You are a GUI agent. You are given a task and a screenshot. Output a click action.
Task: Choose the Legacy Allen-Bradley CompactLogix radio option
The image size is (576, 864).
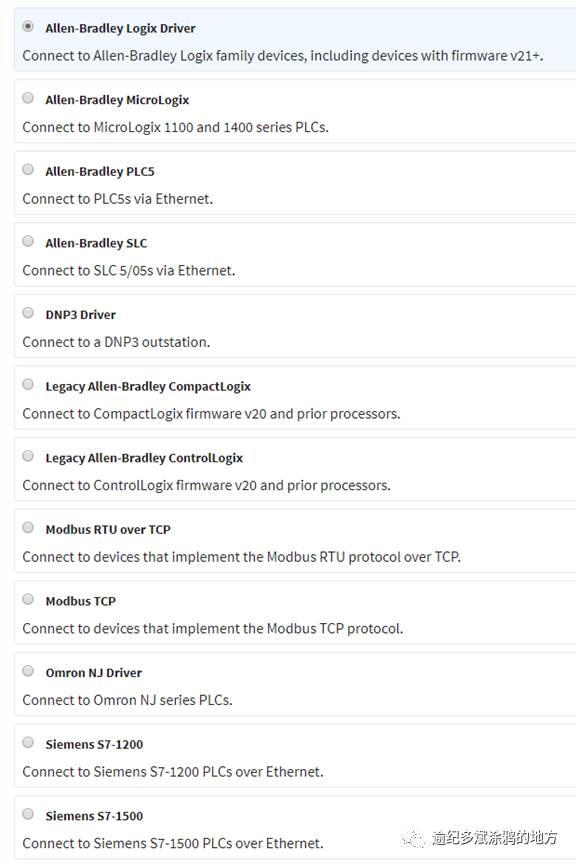(x=28, y=385)
